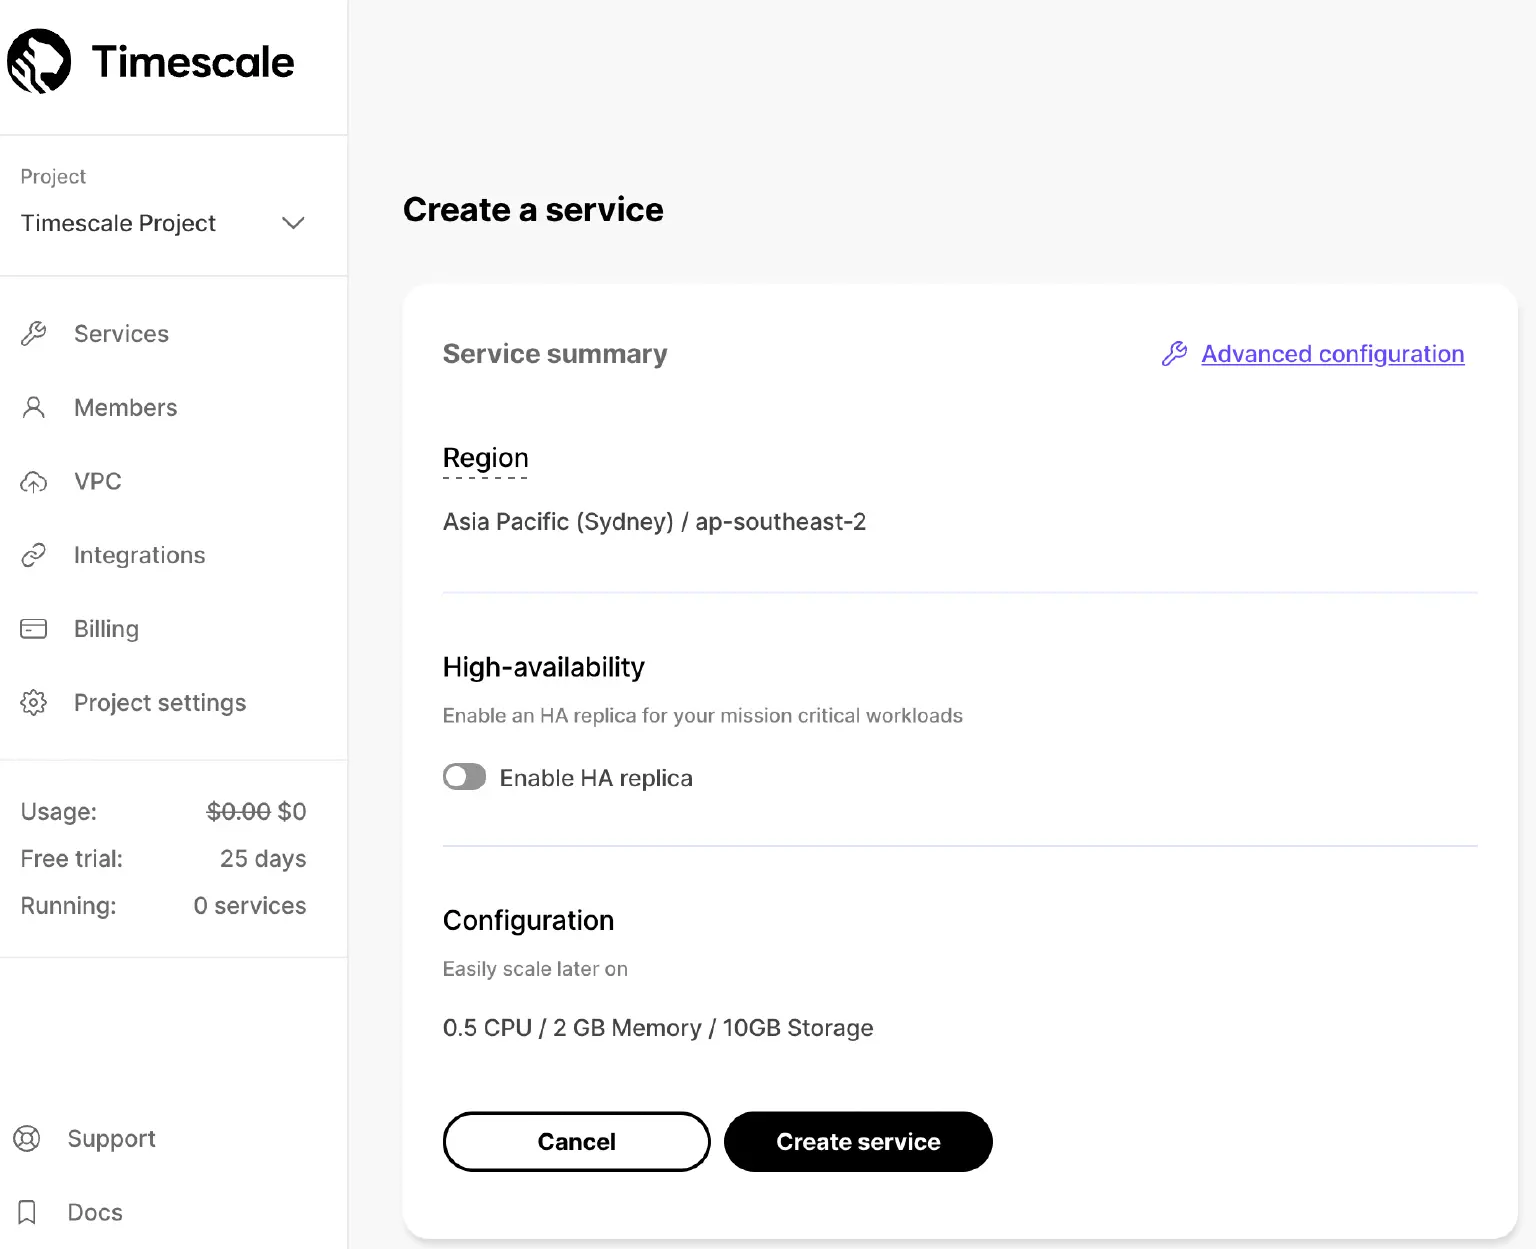Enable the HA replica toggle
The width and height of the screenshot is (1536, 1249).
pos(464,776)
